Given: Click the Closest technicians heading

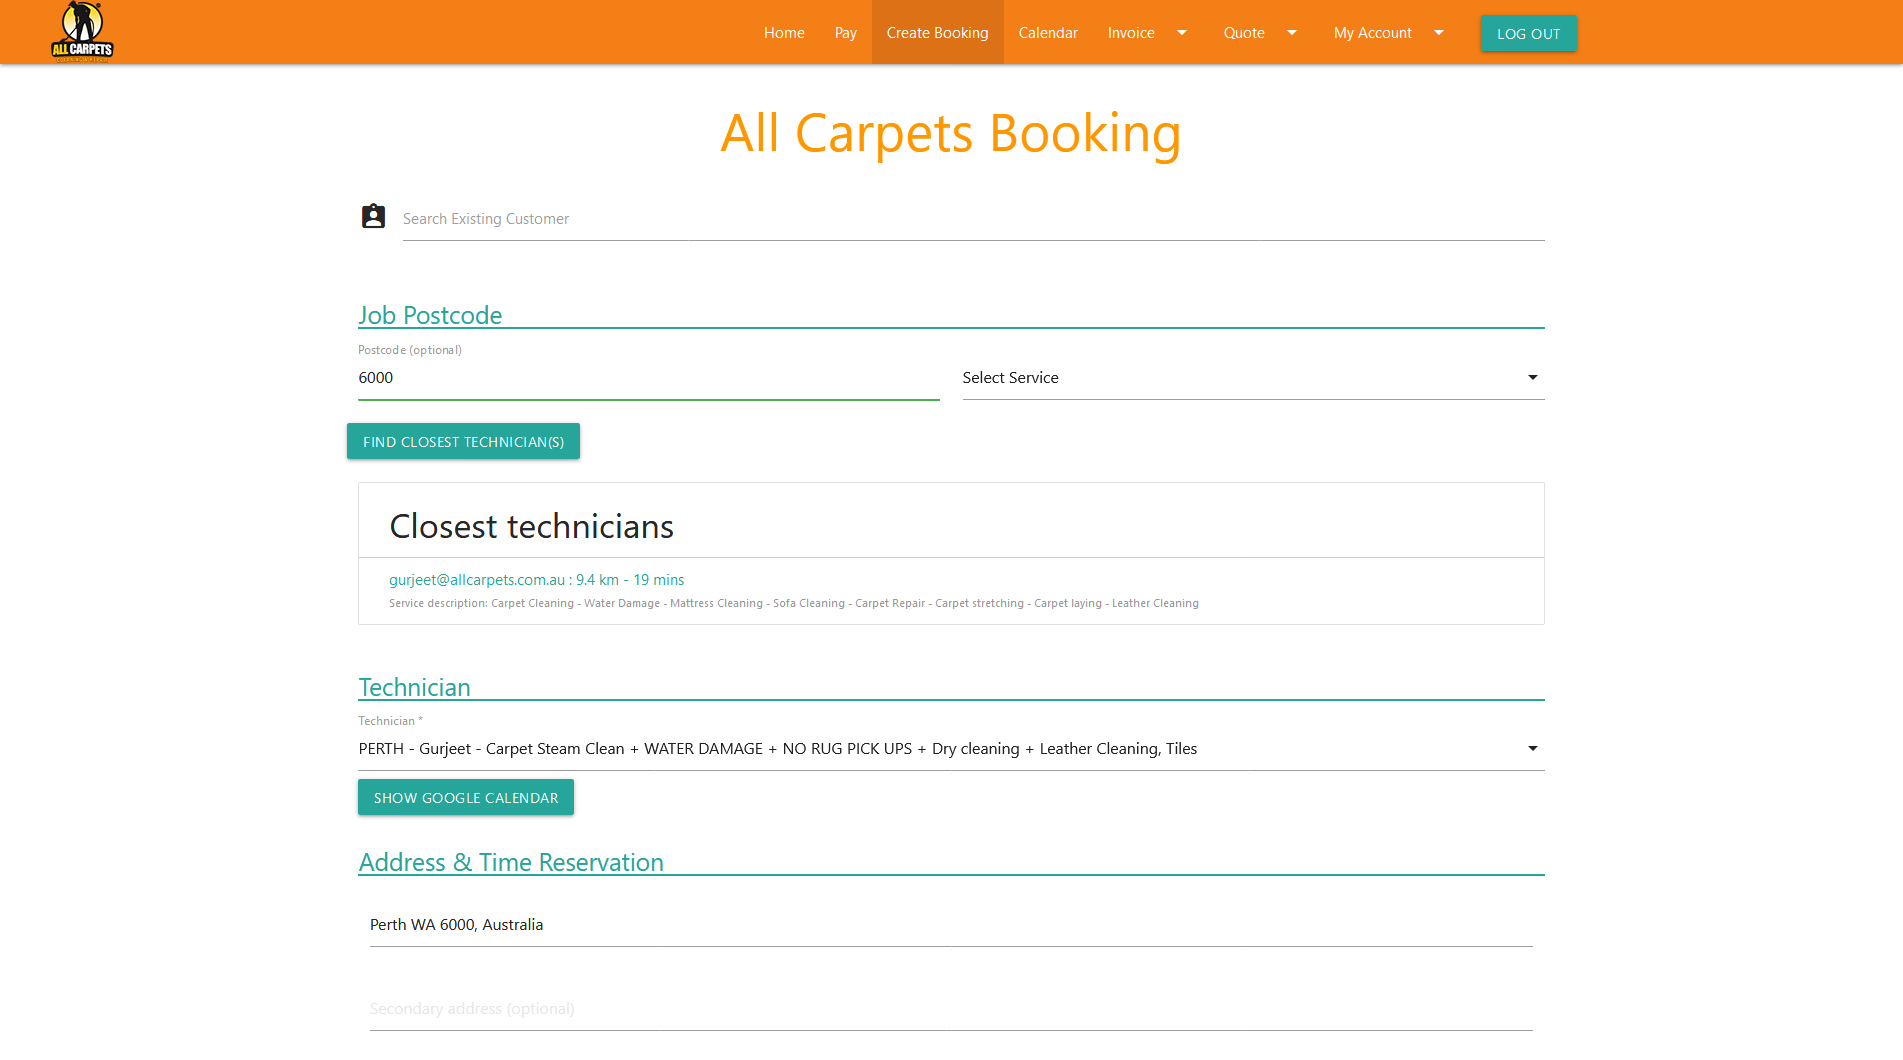Looking at the screenshot, I should pyautogui.click(x=532, y=526).
